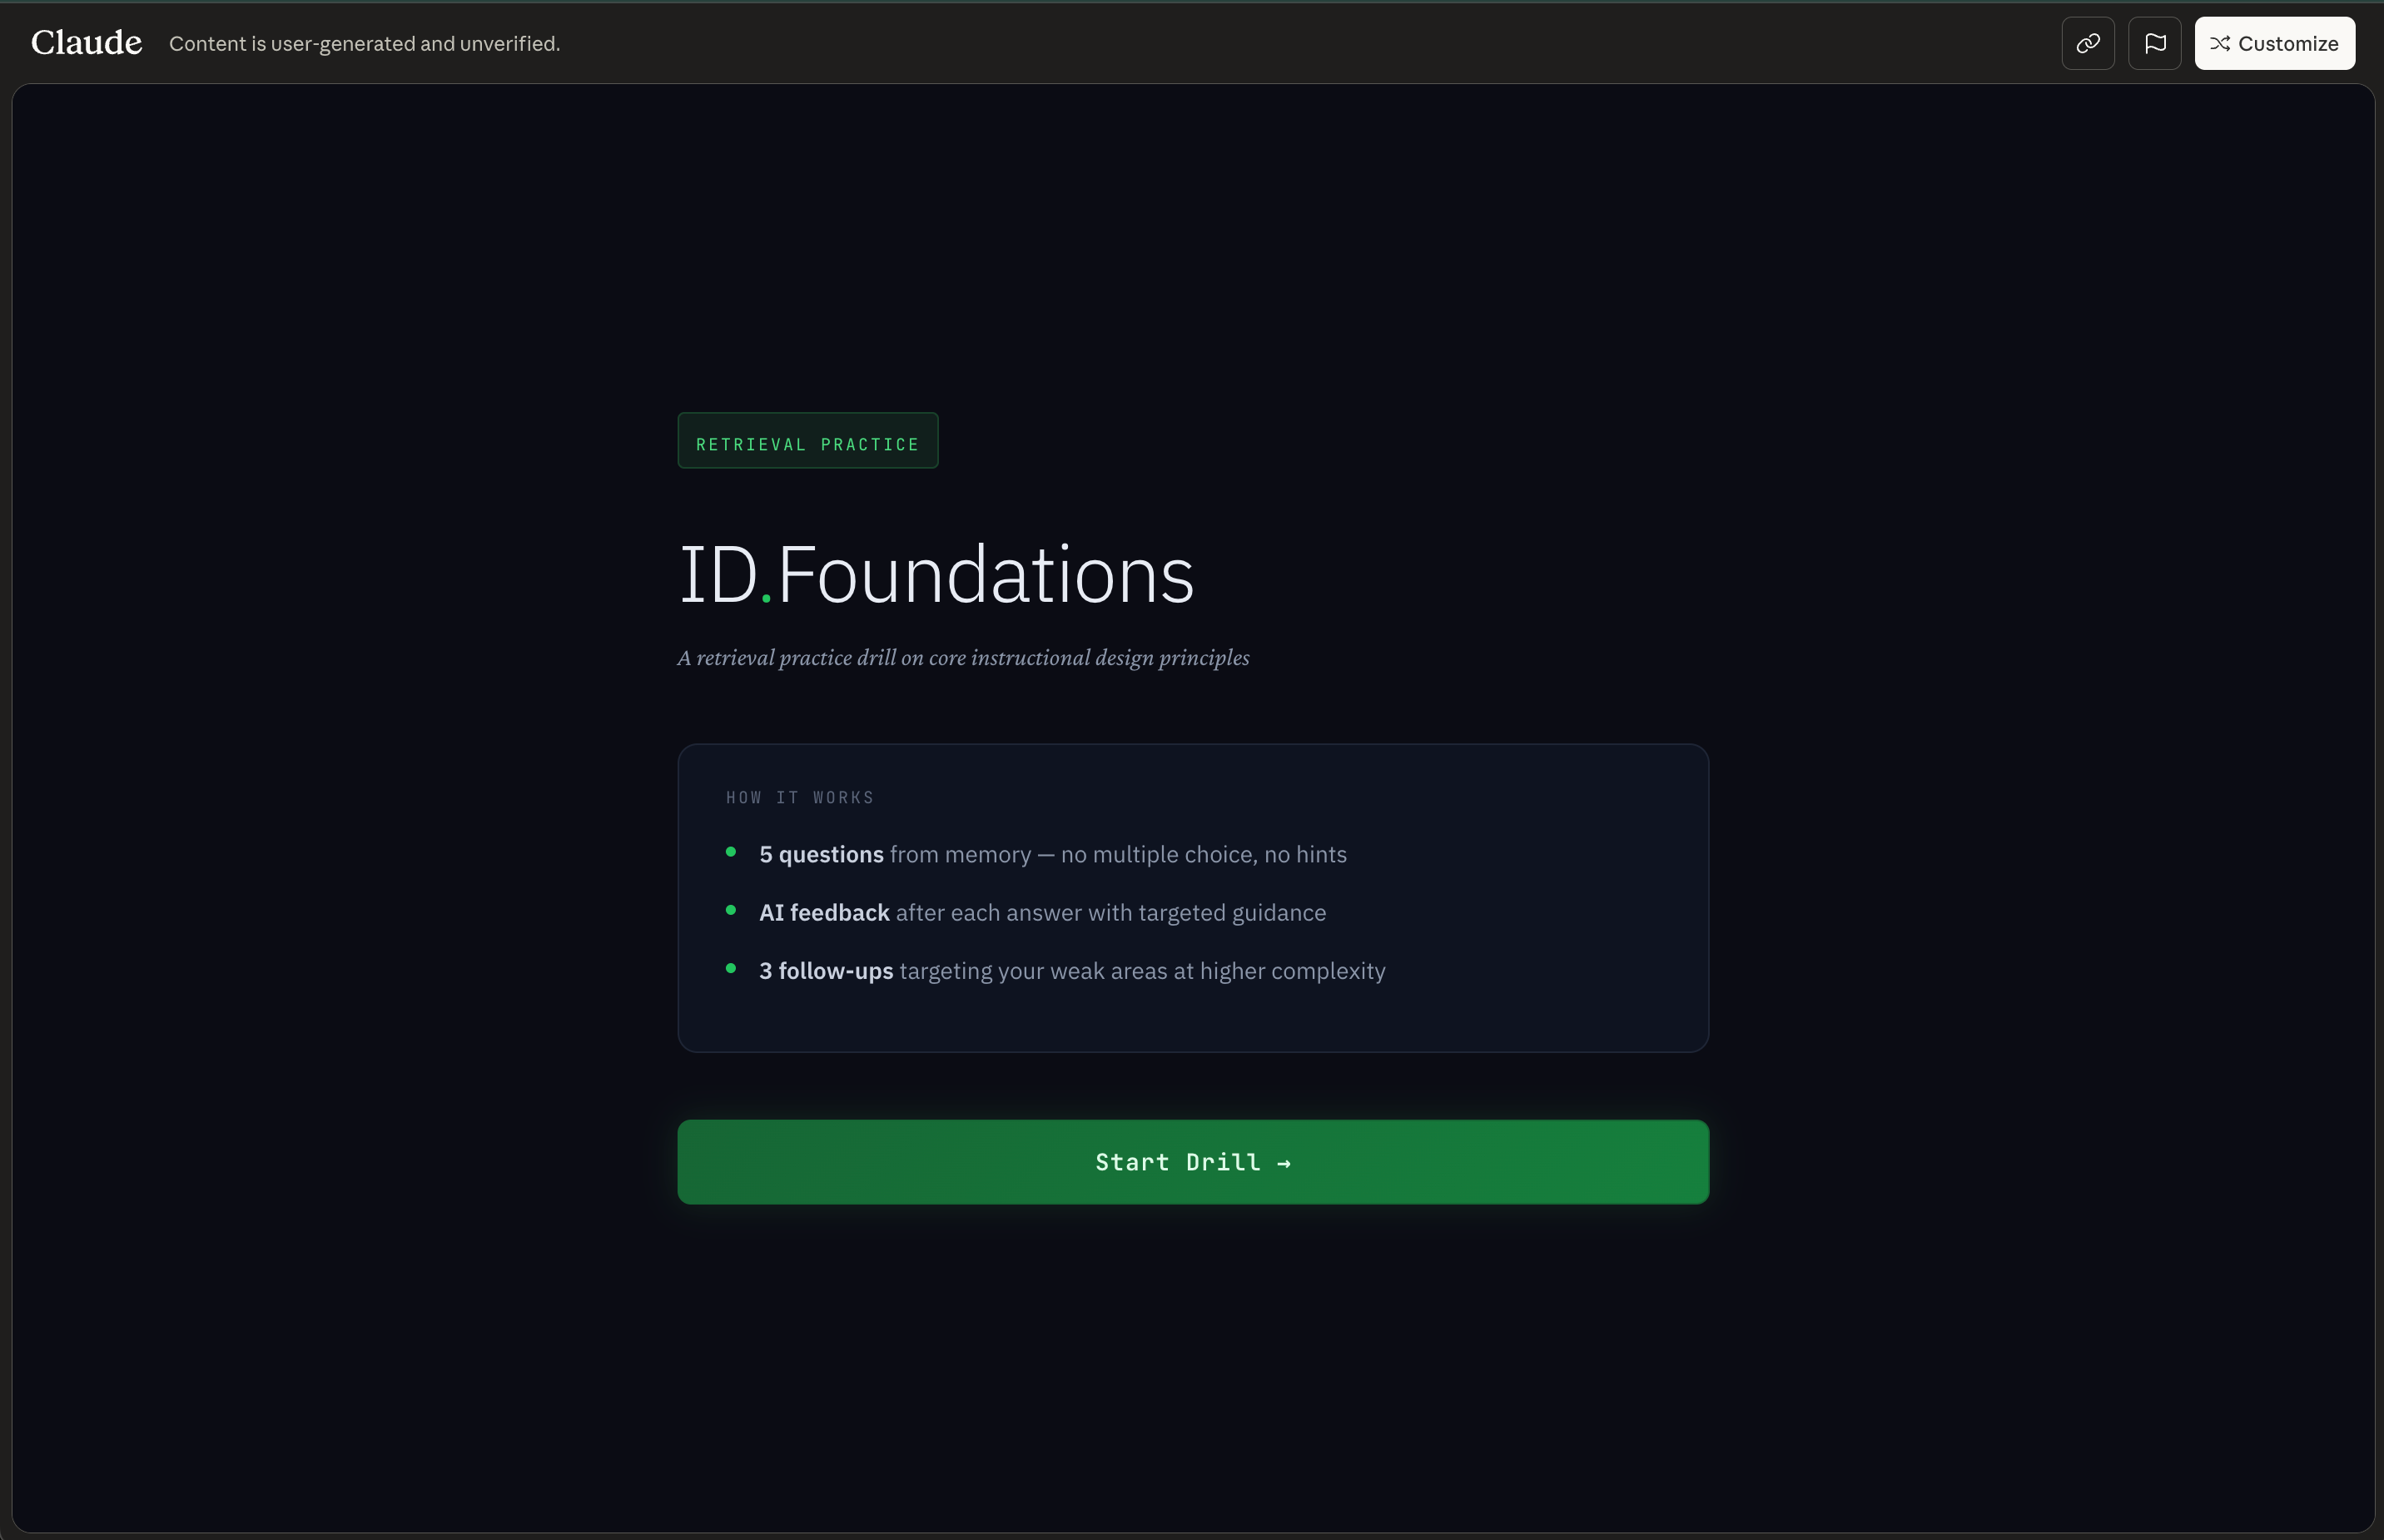This screenshot has width=2384, height=1540.
Task: Click the HOW IT WORKS label
Action: click(x=799, y=797)
